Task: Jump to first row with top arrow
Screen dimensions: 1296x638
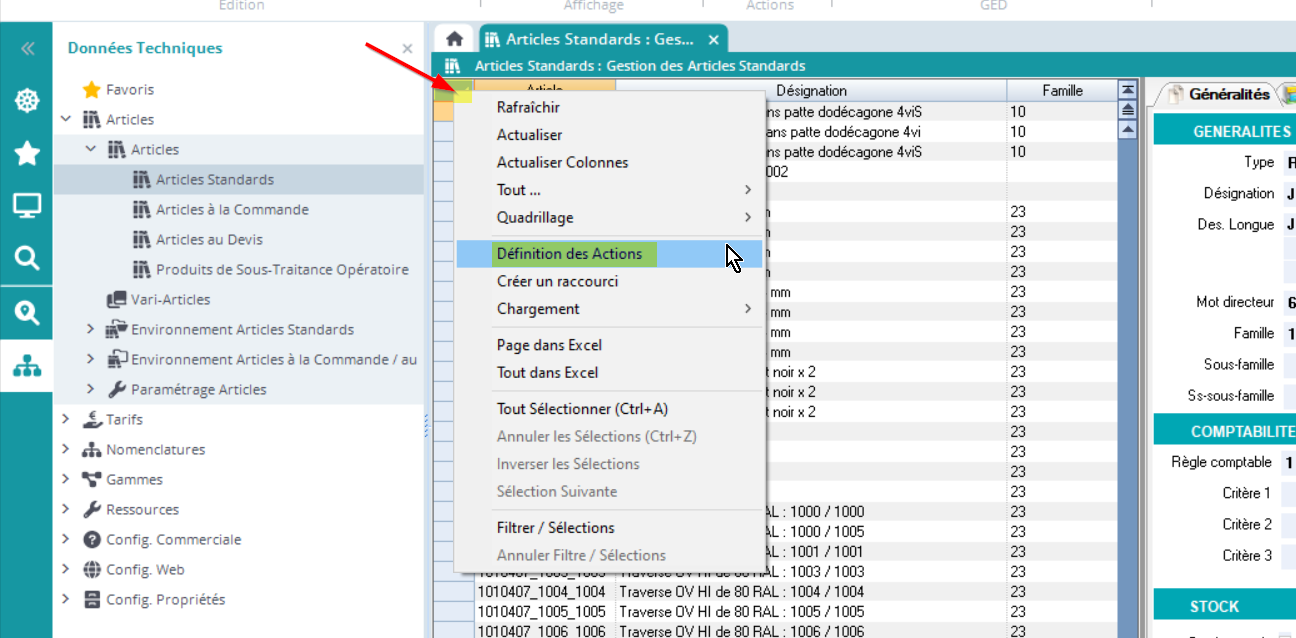Action: (1128, 91)
